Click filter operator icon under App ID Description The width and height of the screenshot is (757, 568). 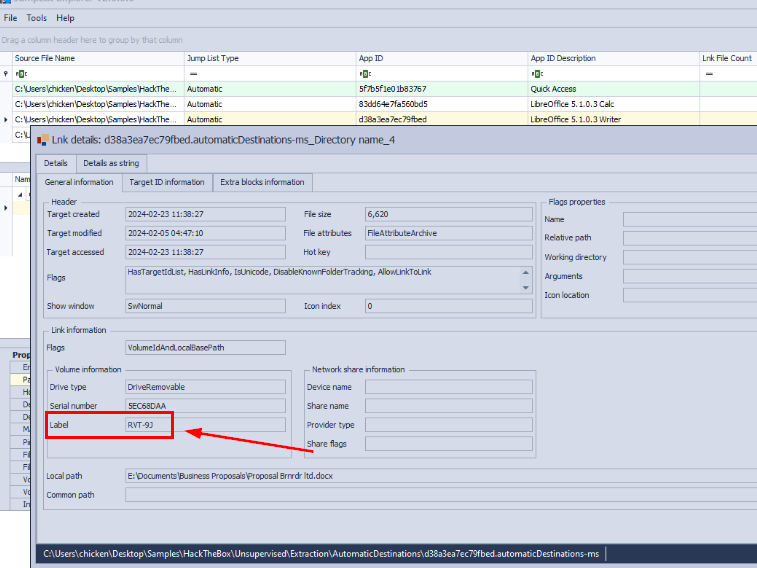click(536, 74)
